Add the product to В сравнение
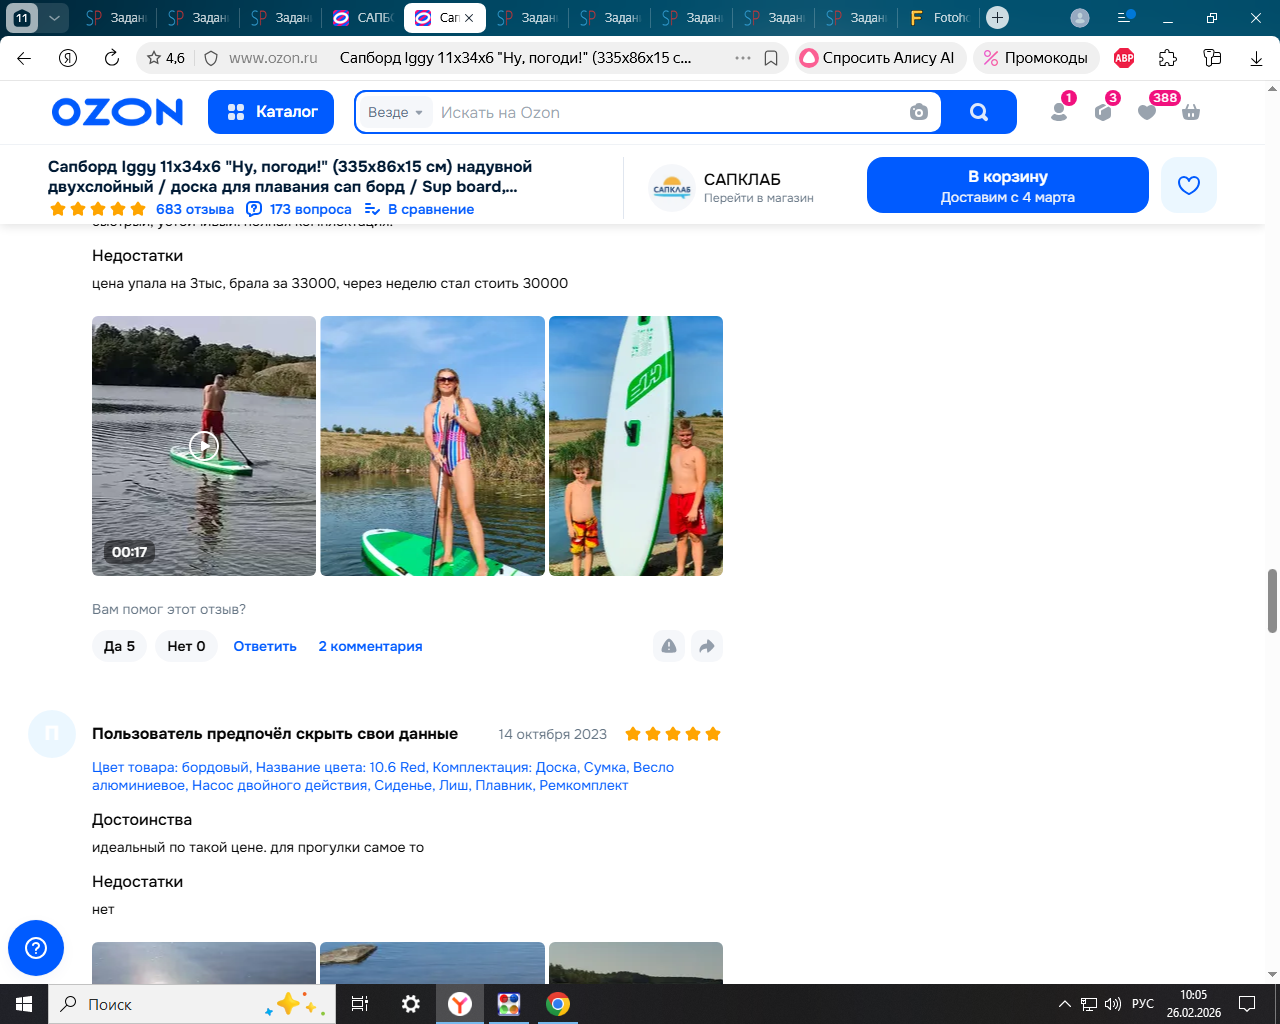The image size is (1280, 1024). click(x=419, y=209)
